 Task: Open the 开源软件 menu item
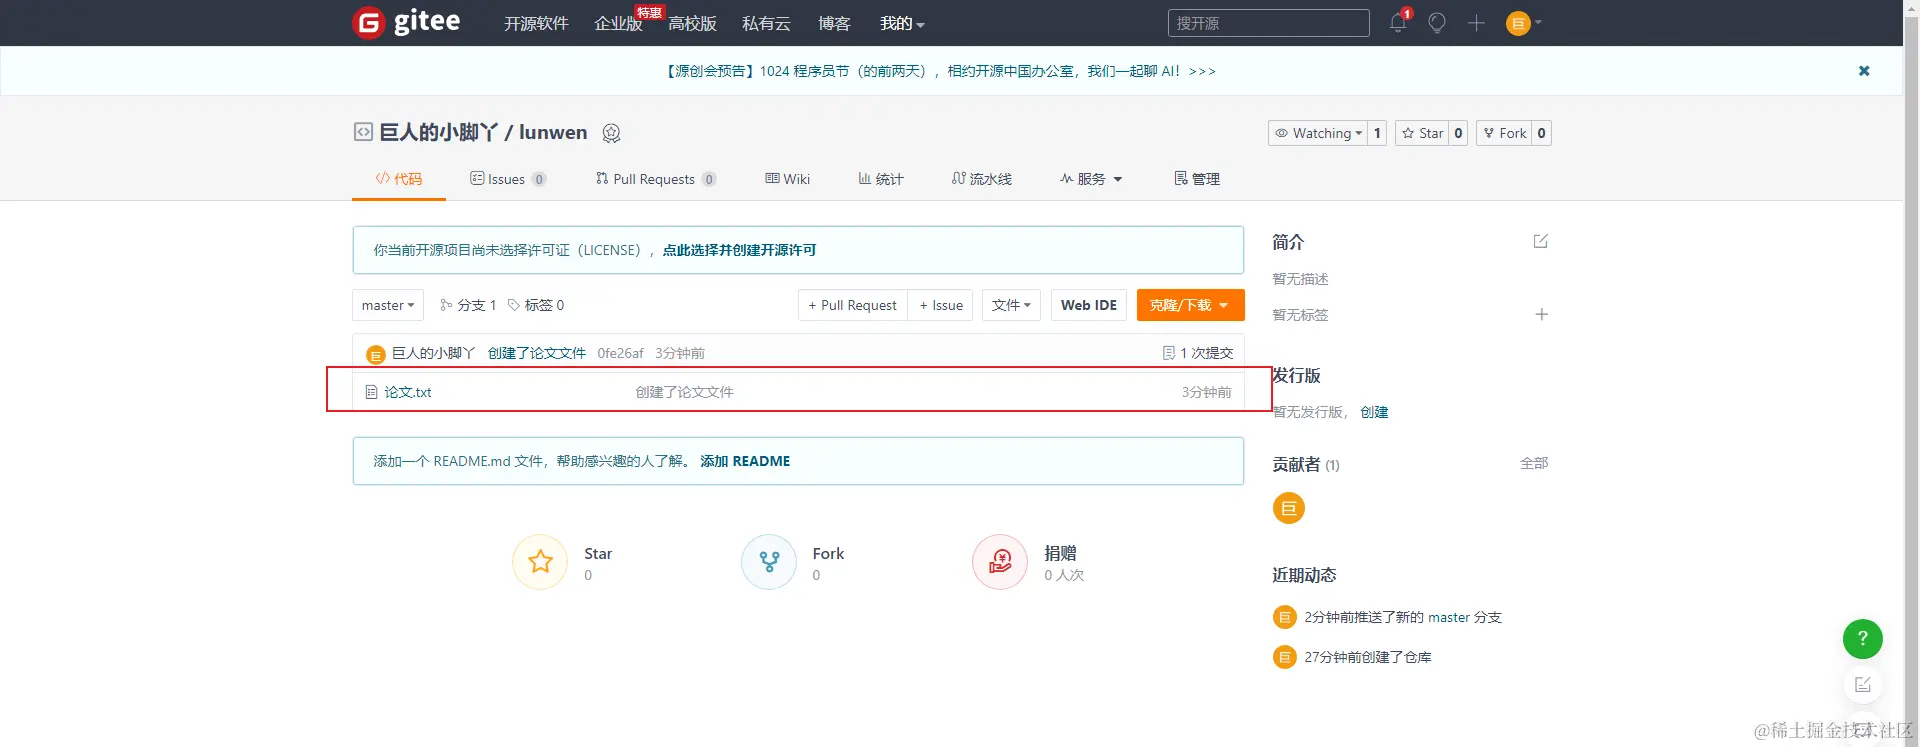point(536,23)
